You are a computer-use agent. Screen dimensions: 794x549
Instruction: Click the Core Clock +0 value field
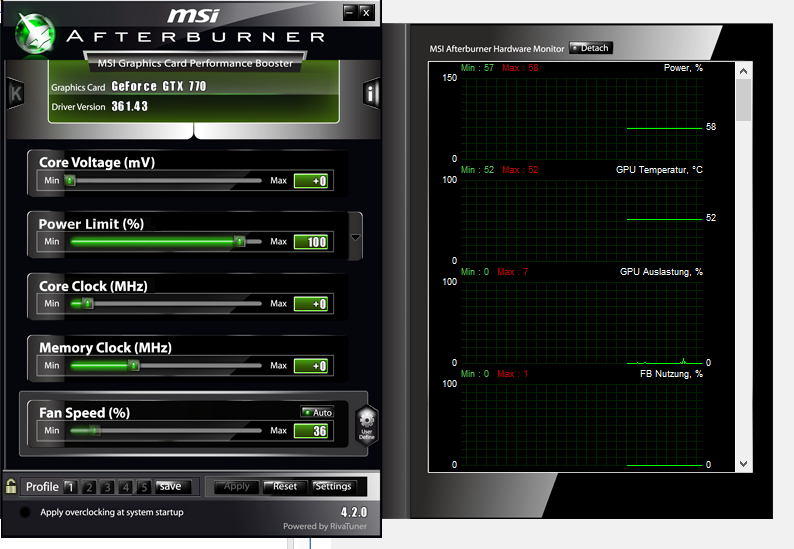[x=311, y=304]
